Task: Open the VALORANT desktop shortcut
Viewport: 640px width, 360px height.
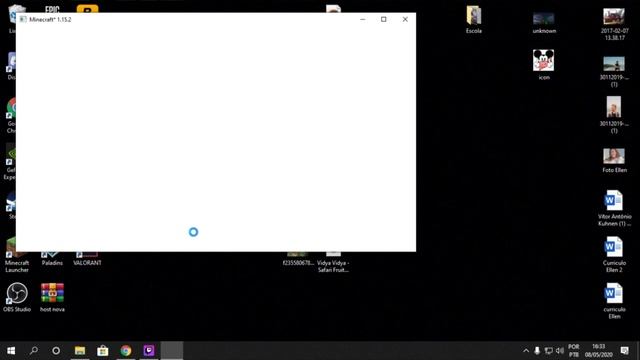Action: click(87, 259)
